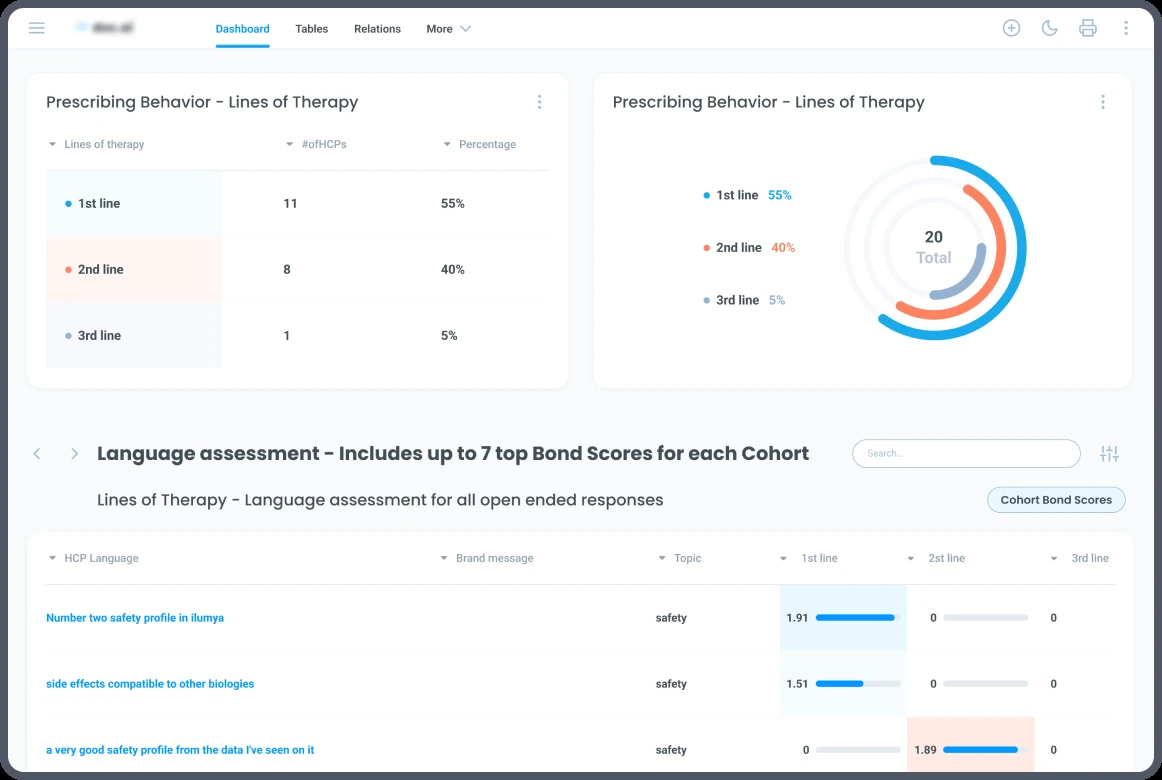Select the 1st line table row
The height and width of the screenshot is (780, 1162).
tap(297, 204)
